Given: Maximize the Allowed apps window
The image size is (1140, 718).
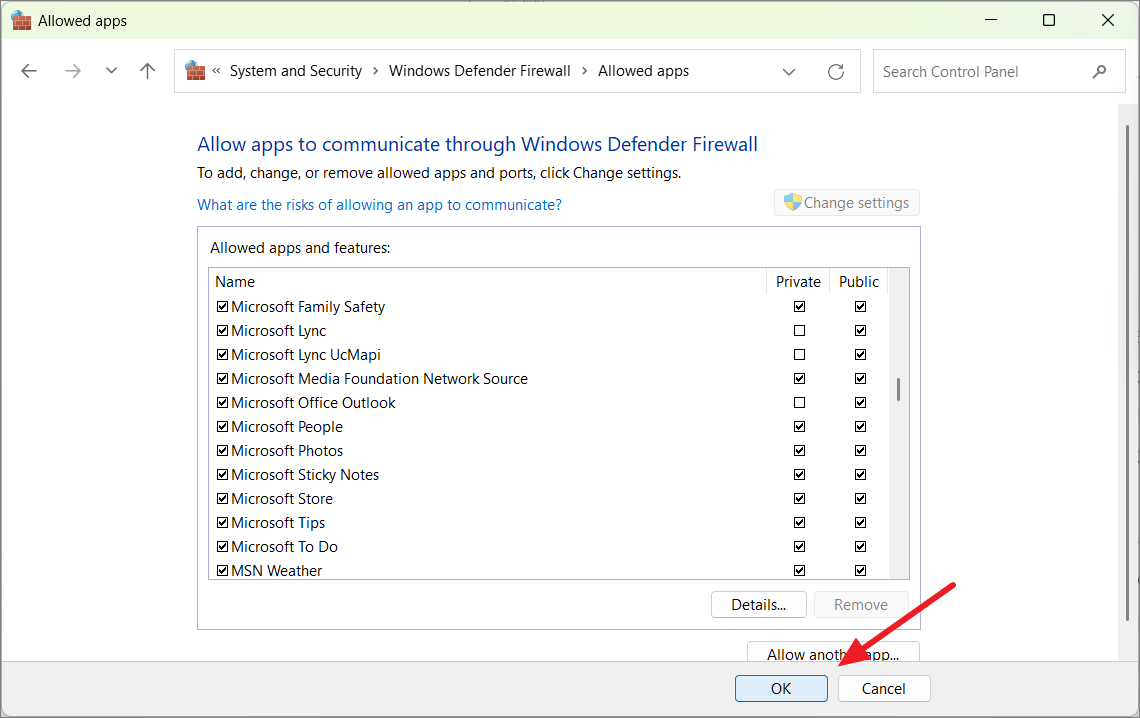Looking at the screenshot, I should click(x=1049, y=20).
